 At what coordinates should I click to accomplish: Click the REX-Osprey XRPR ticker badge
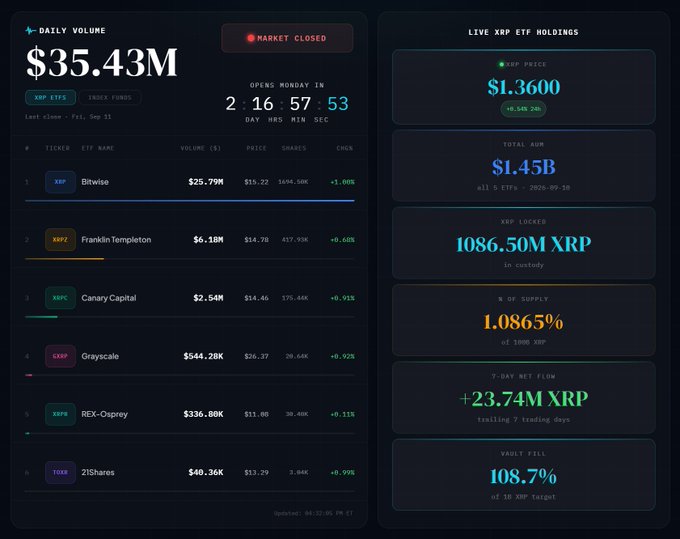coord(60,414)
